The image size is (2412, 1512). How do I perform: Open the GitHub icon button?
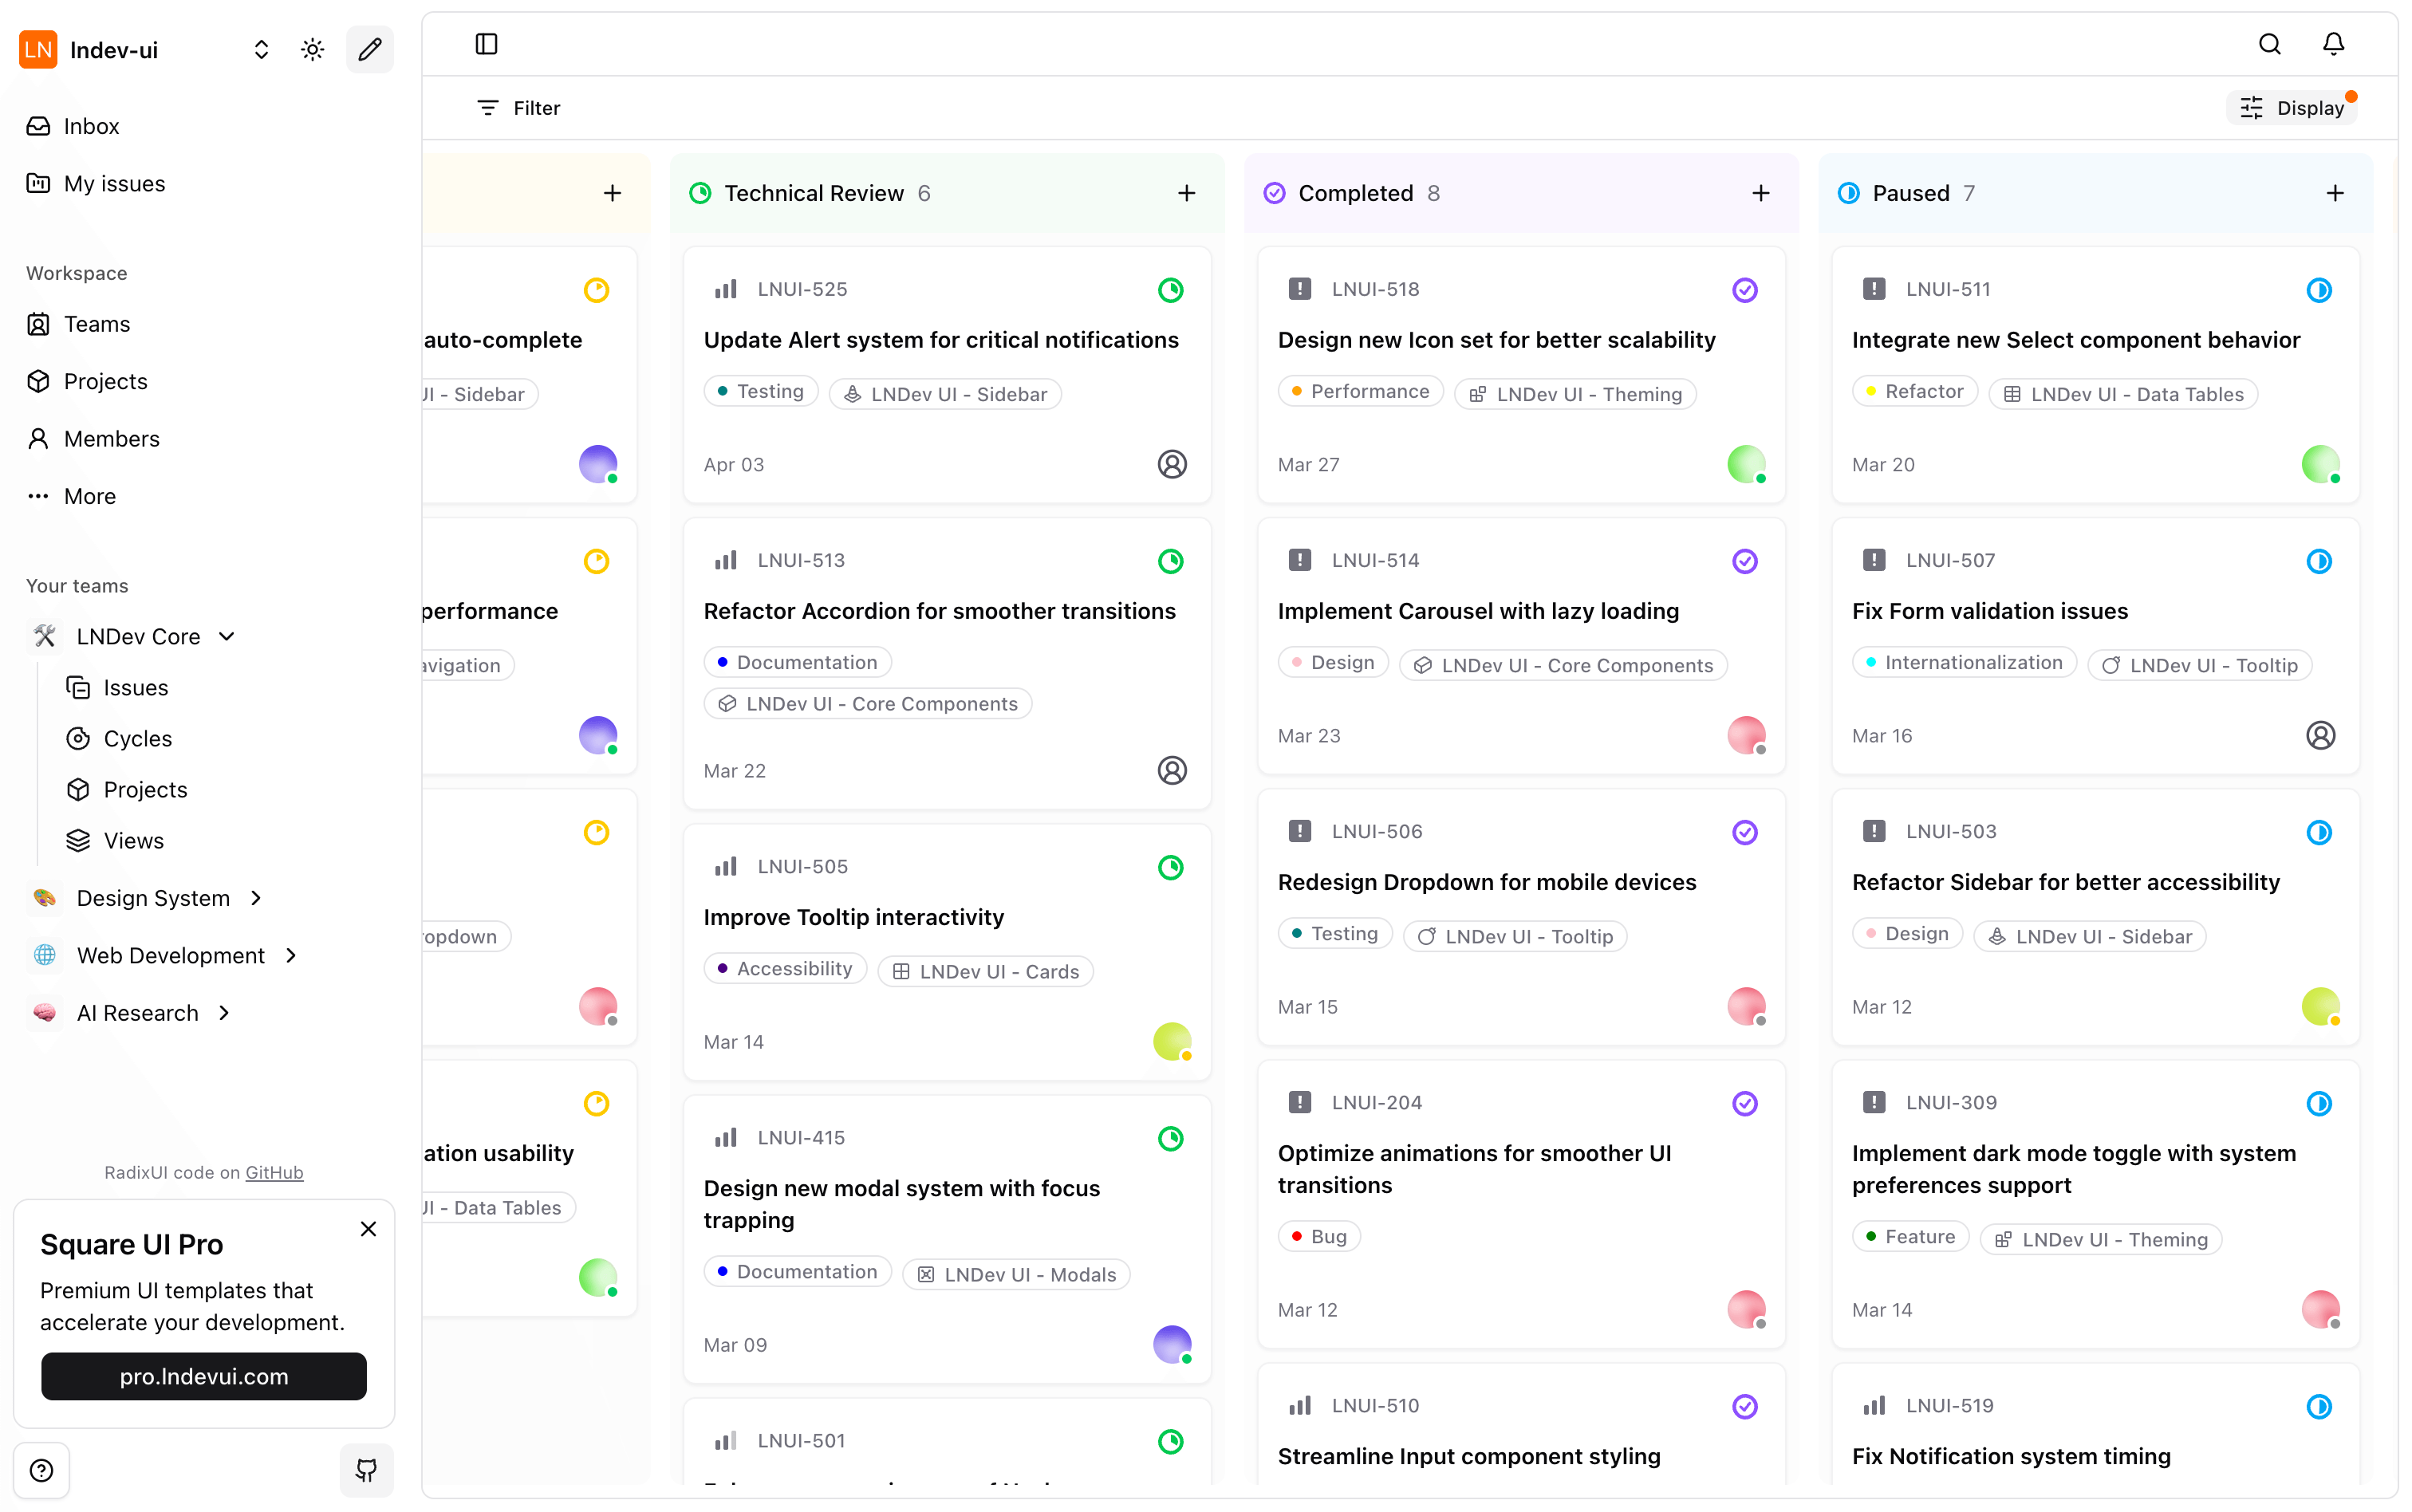coord(366,1469)
